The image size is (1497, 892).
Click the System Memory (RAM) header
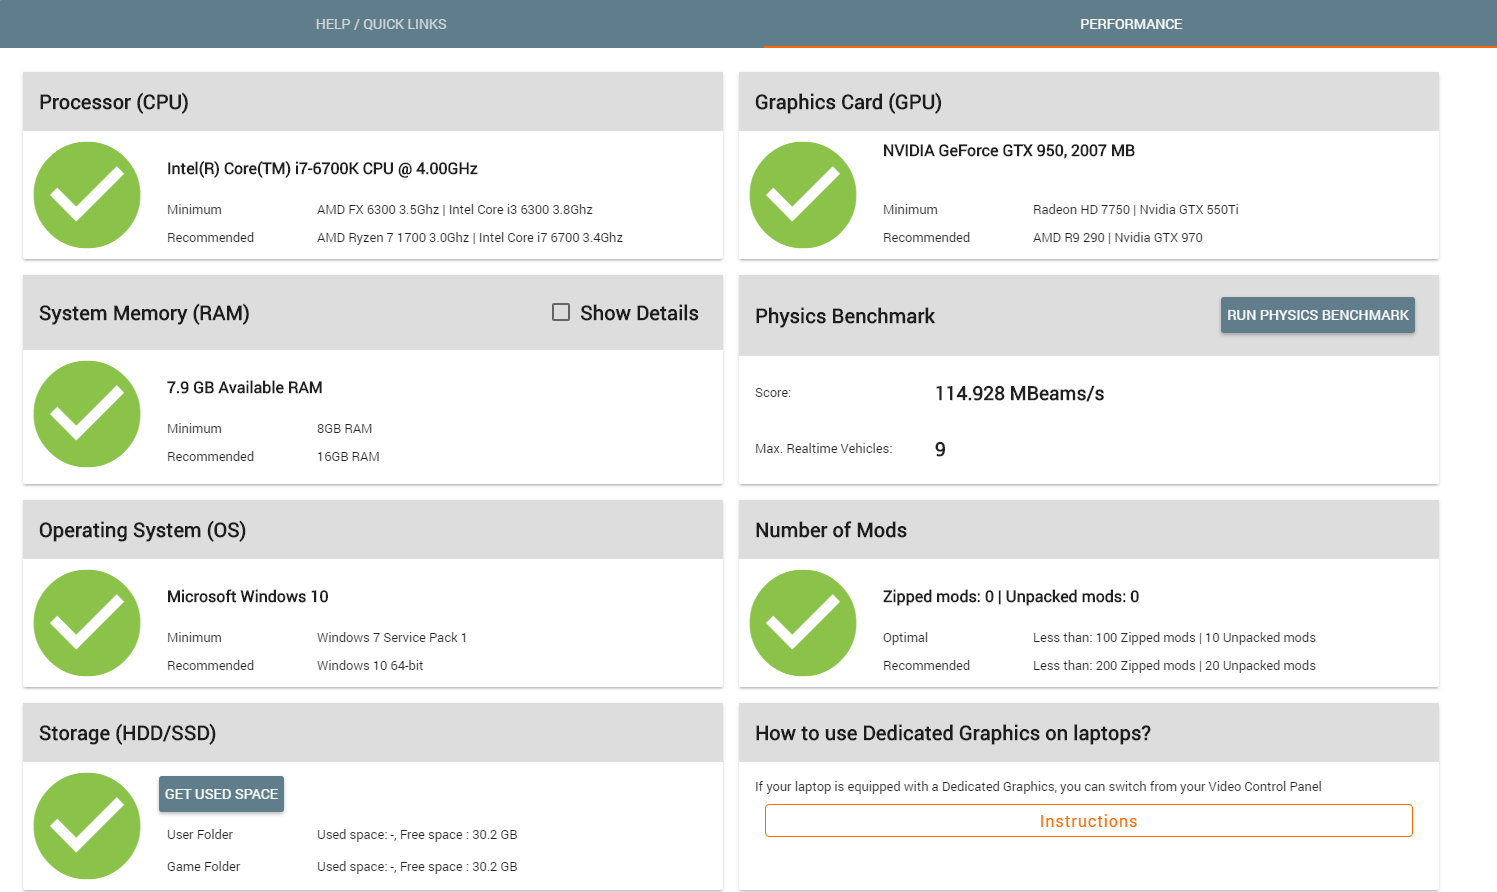click(x=144, y=313)
